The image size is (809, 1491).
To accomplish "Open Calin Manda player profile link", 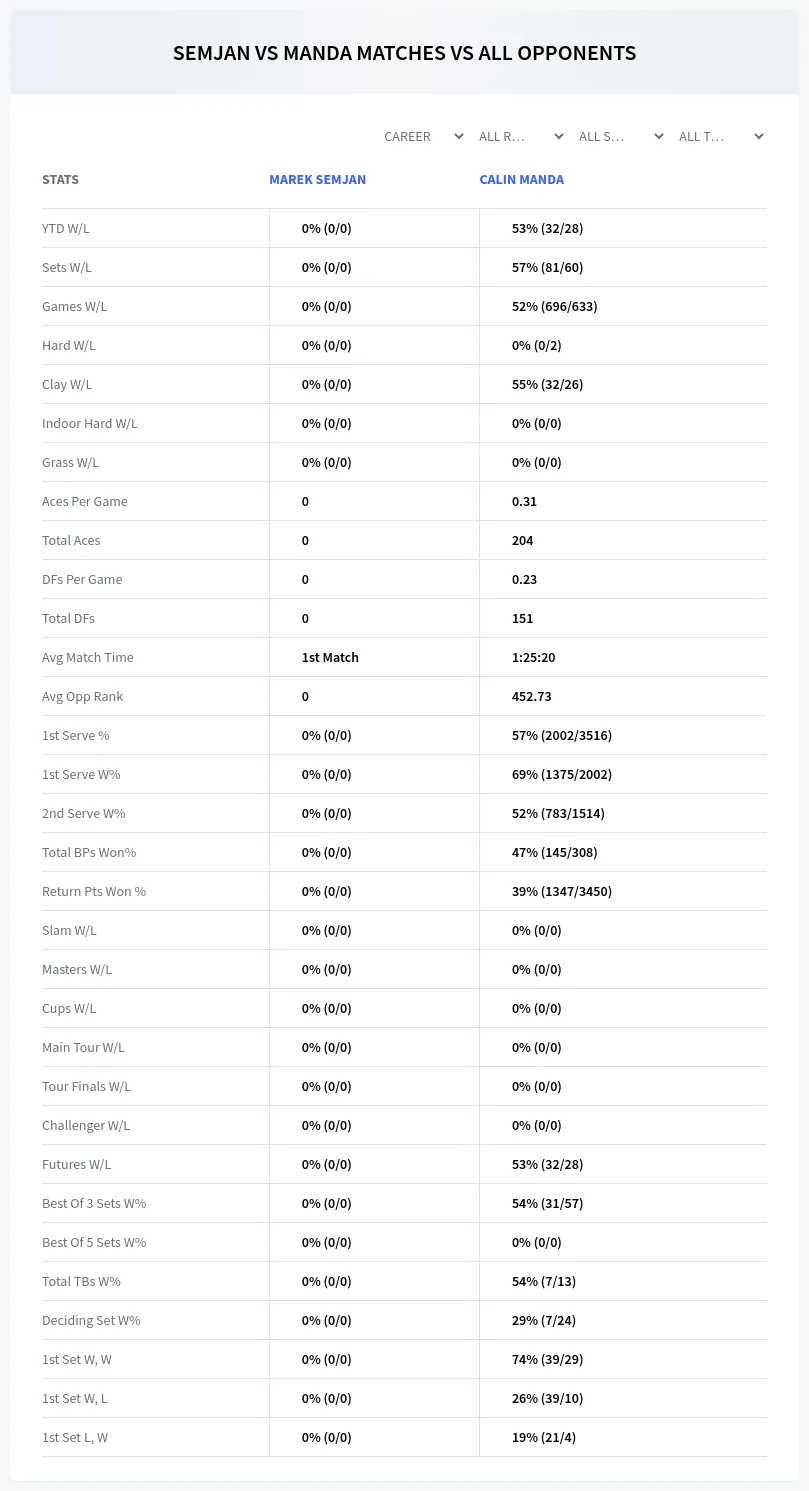I will coord(521,180).
